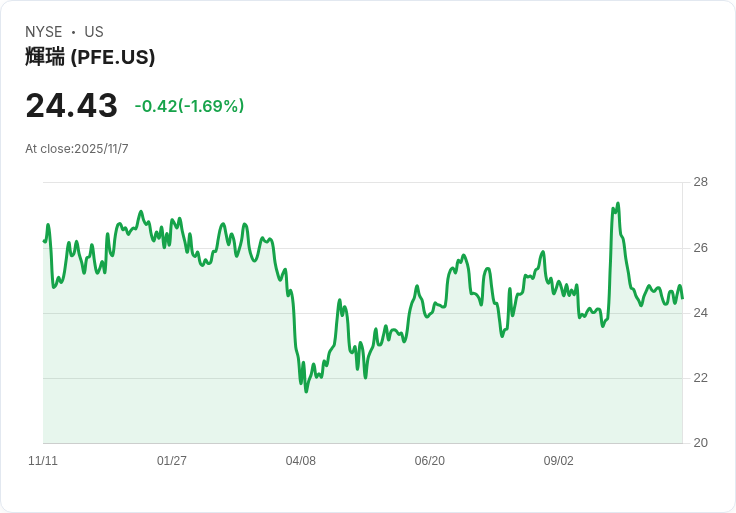Select the 24 y-axis label
This screenshot has width=736, height=513.
tap(700, 313)
